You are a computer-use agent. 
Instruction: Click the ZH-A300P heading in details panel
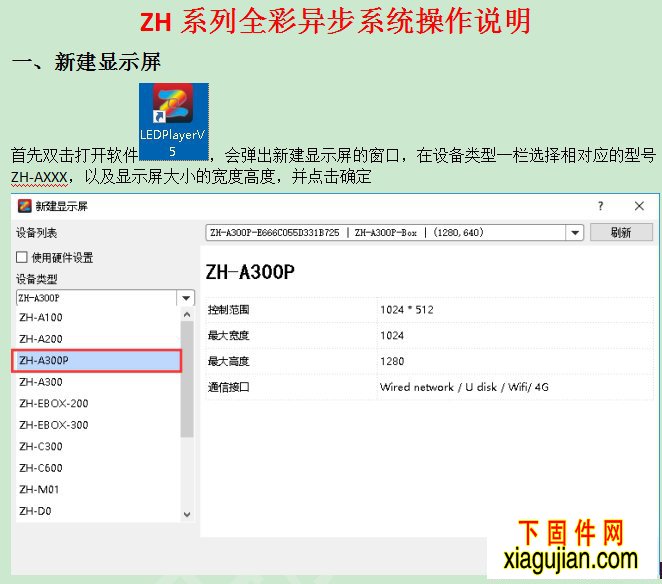coord(250,272)
